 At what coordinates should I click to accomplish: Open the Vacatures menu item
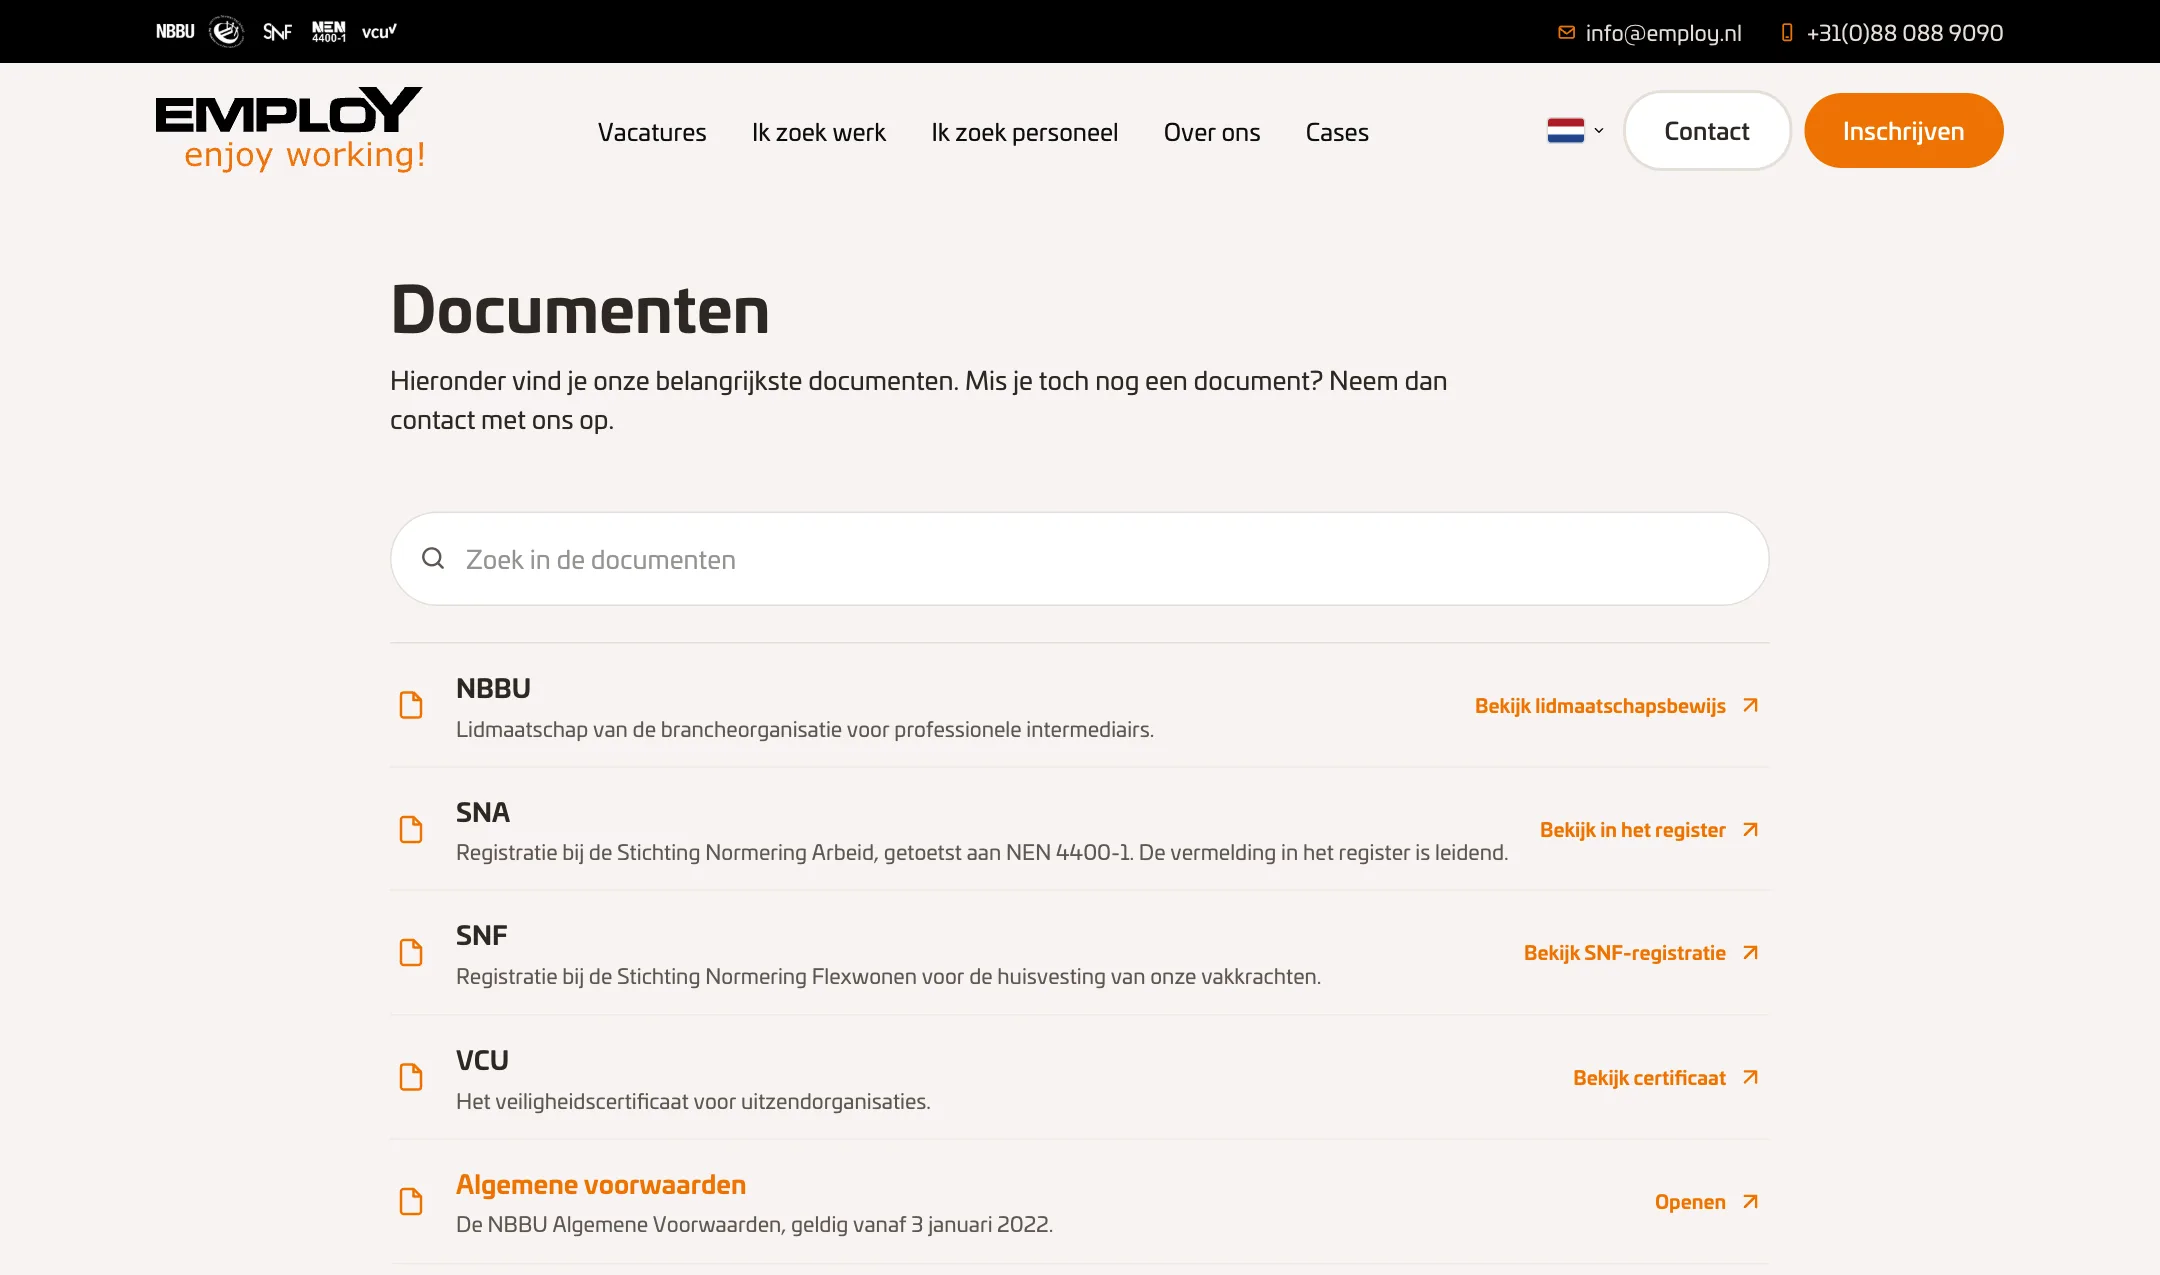coord(652,132)
